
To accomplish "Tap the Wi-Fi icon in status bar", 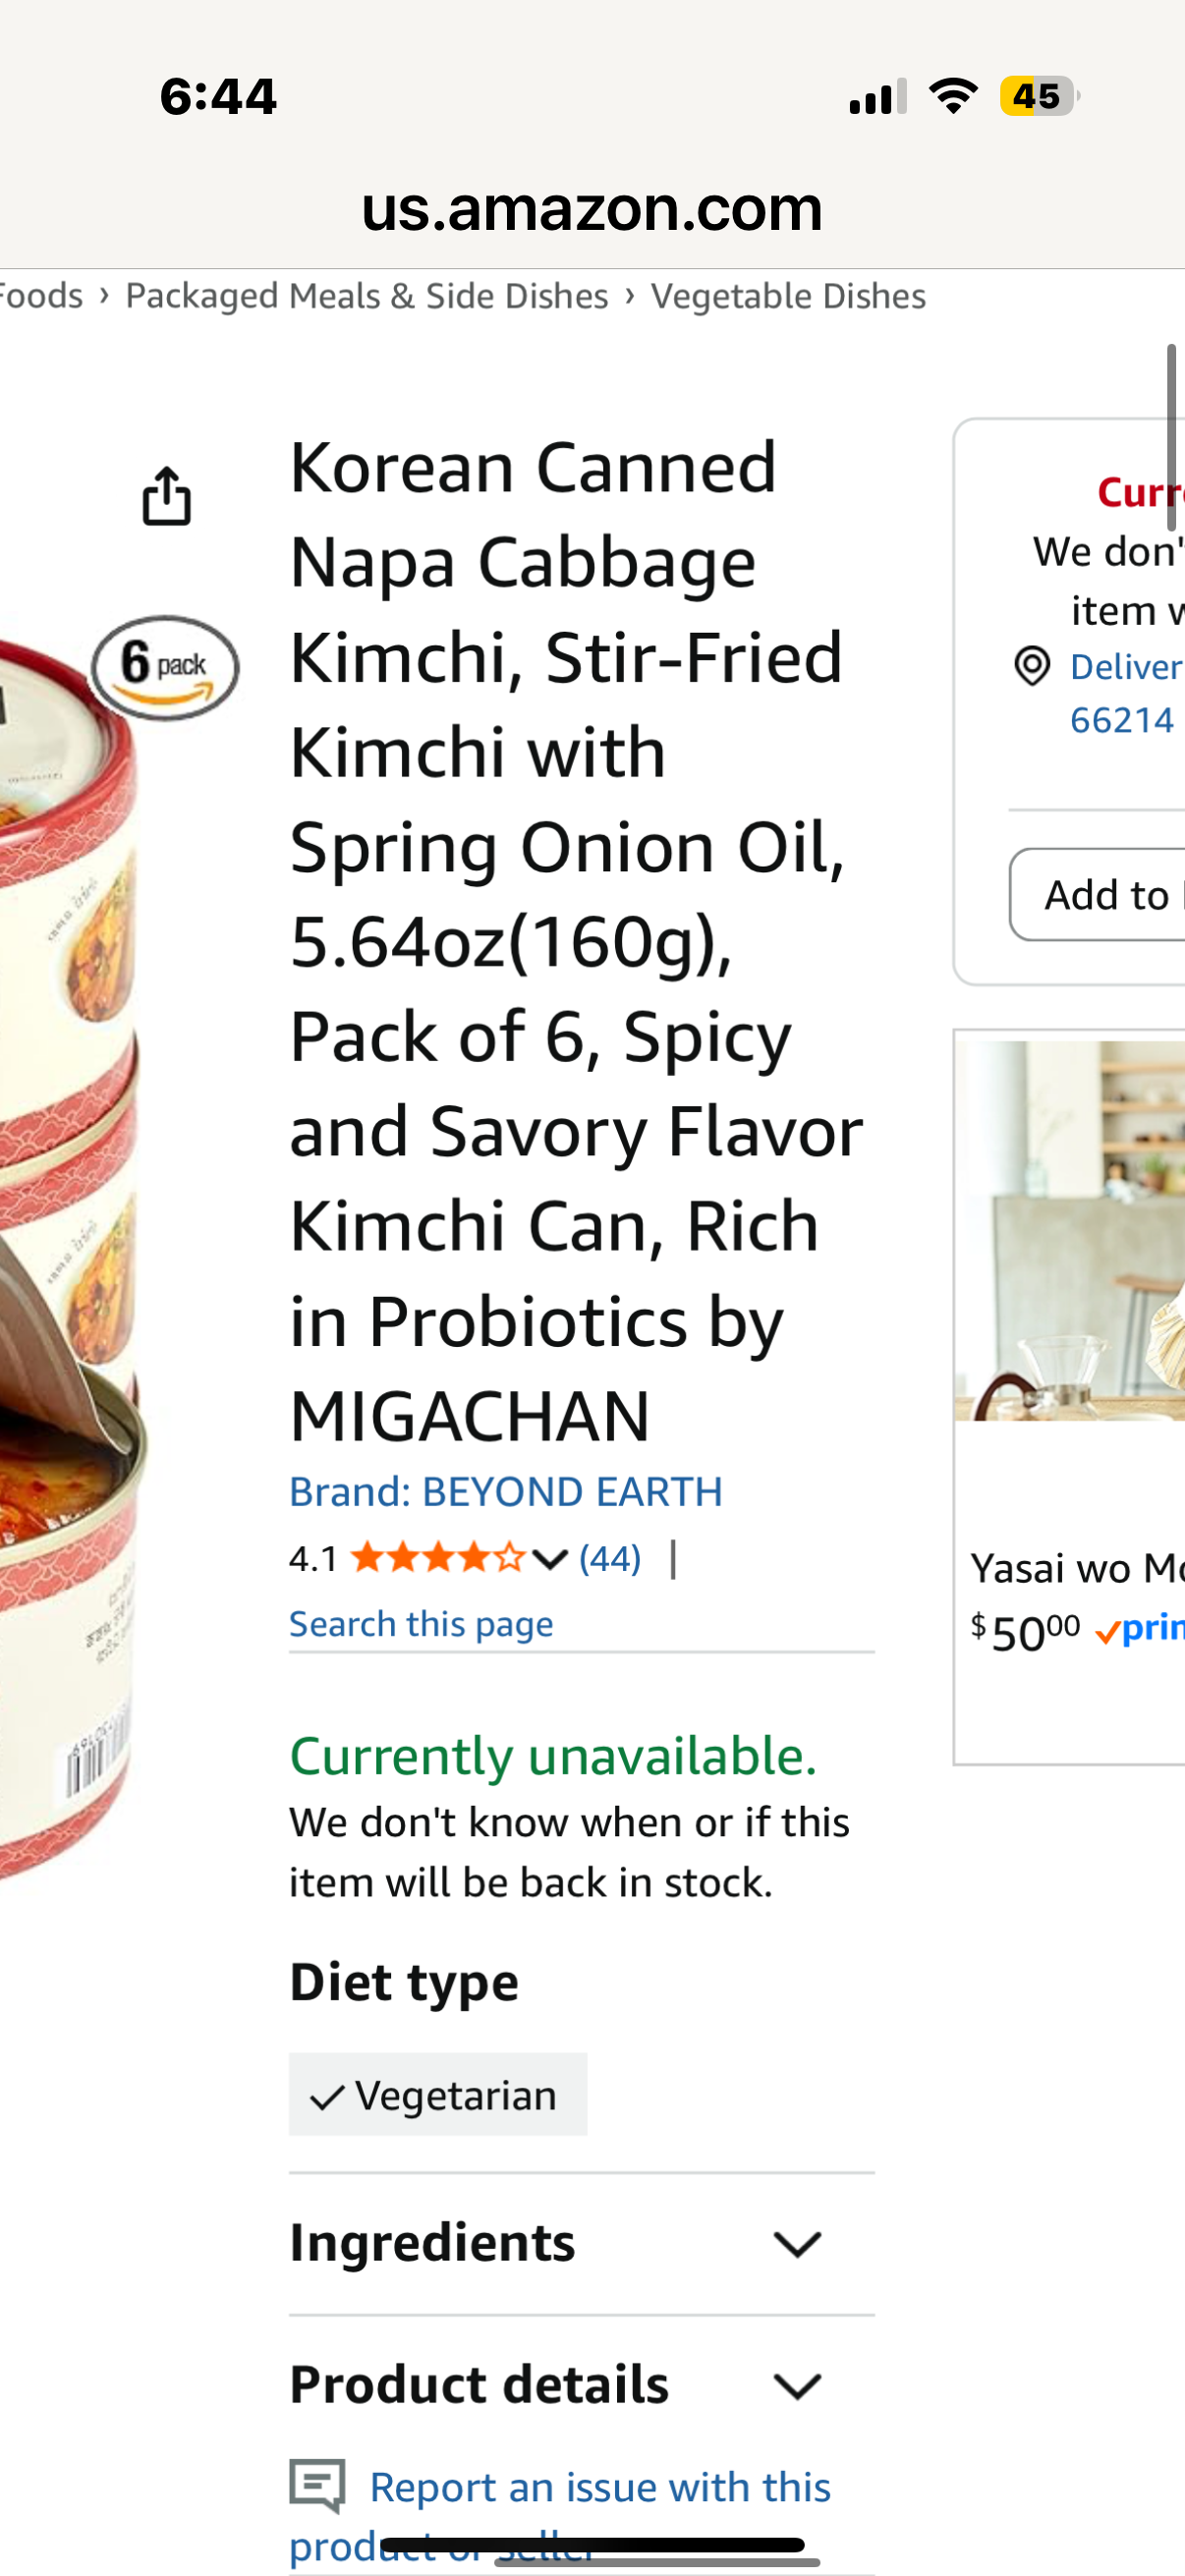I will pos(952,96).
